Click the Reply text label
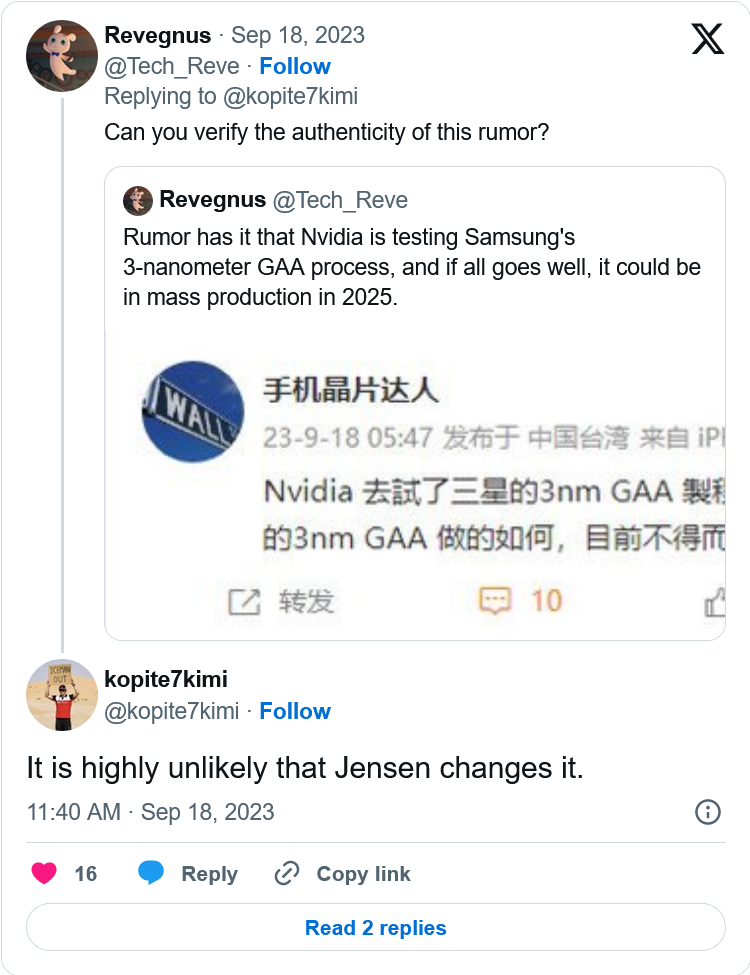This screenshot has height=975, width=750. 209,873
